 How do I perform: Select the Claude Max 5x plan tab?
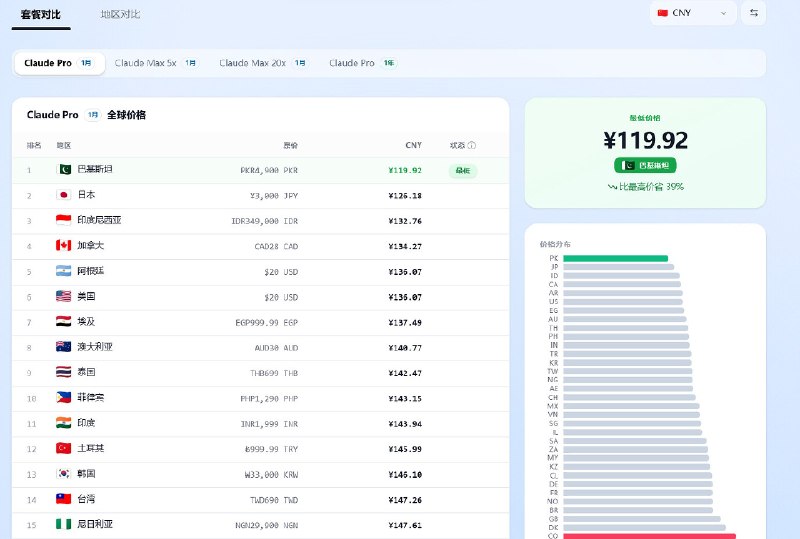coord(156,63)
